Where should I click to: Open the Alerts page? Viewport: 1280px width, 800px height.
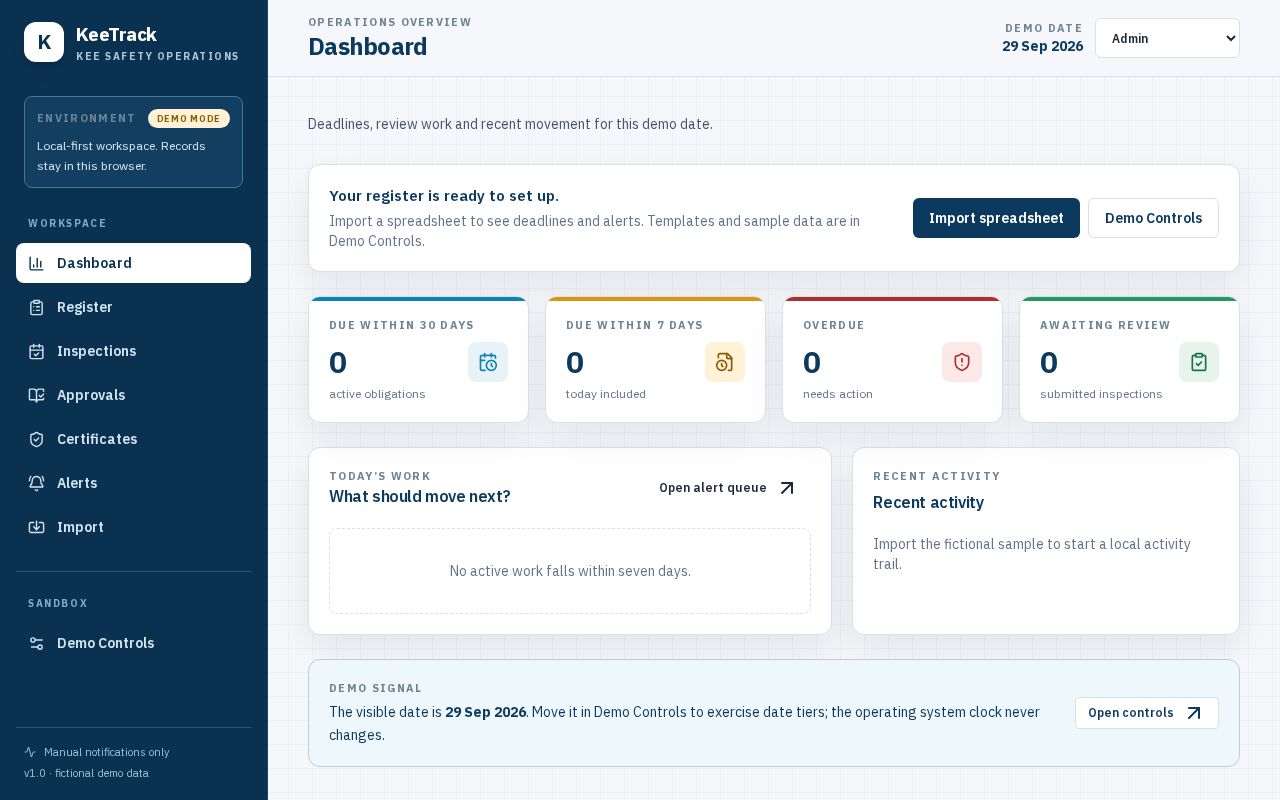(x=133, y=483)
